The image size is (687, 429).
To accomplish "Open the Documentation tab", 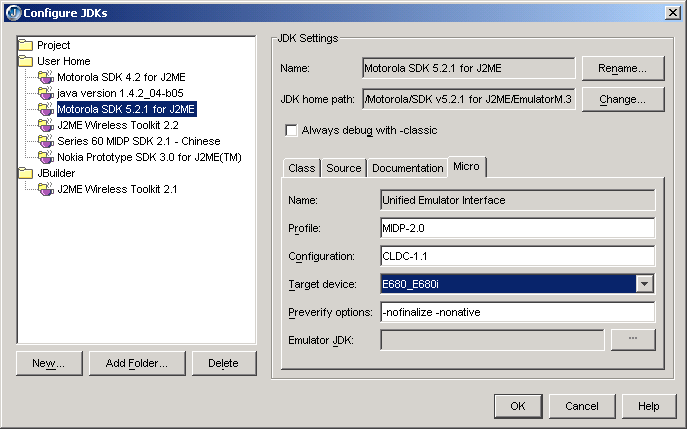I will pyautogui.click(x=407, y=168).
